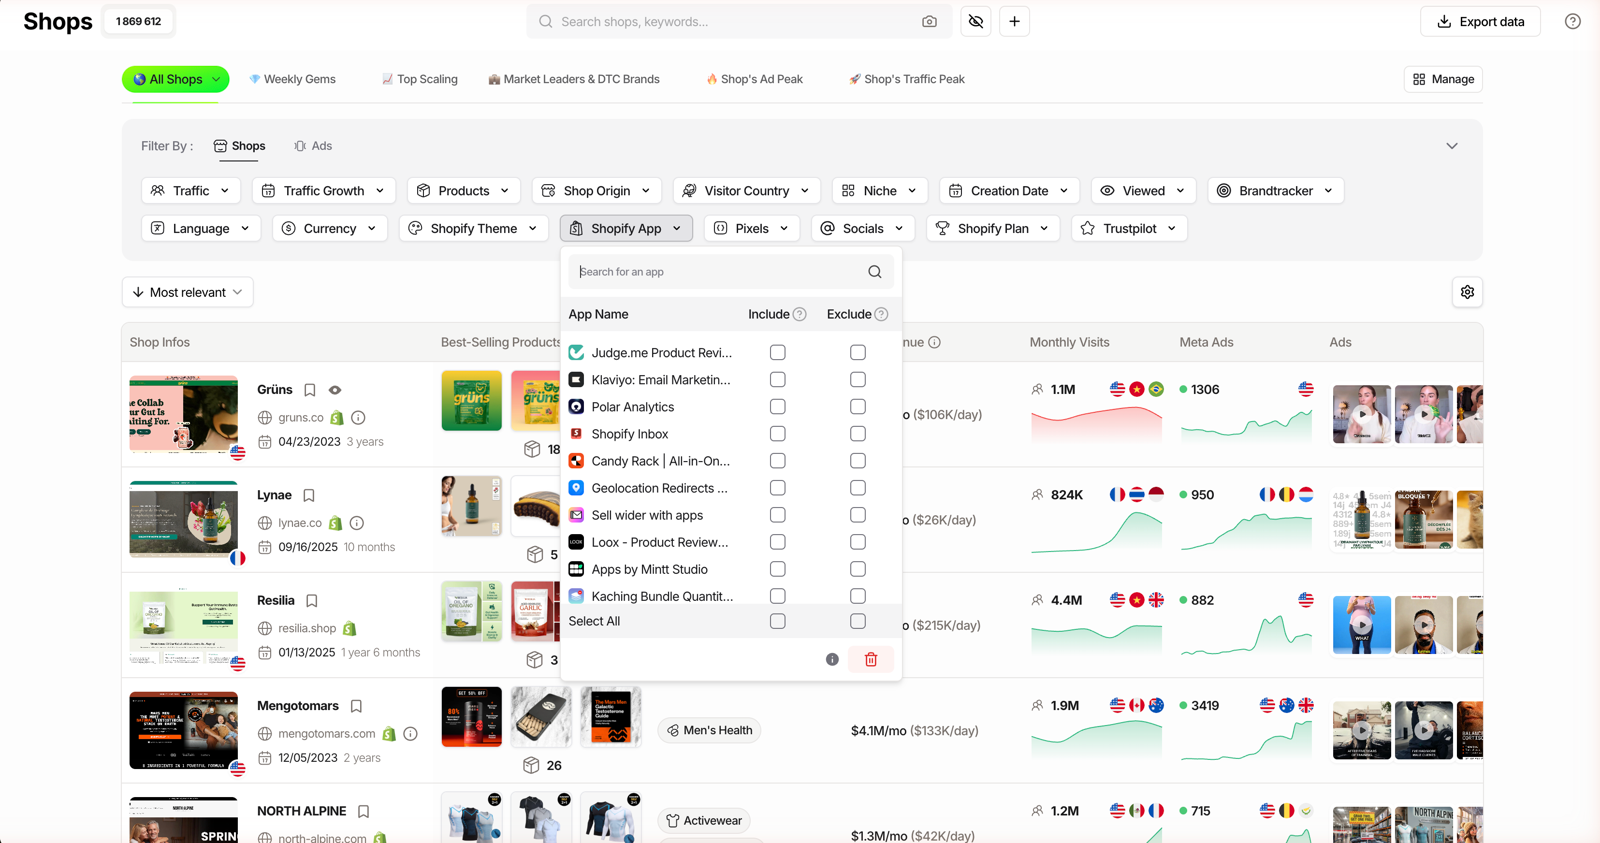Exclude Klaviyo Email Marketing app

[x=858, y=380]
